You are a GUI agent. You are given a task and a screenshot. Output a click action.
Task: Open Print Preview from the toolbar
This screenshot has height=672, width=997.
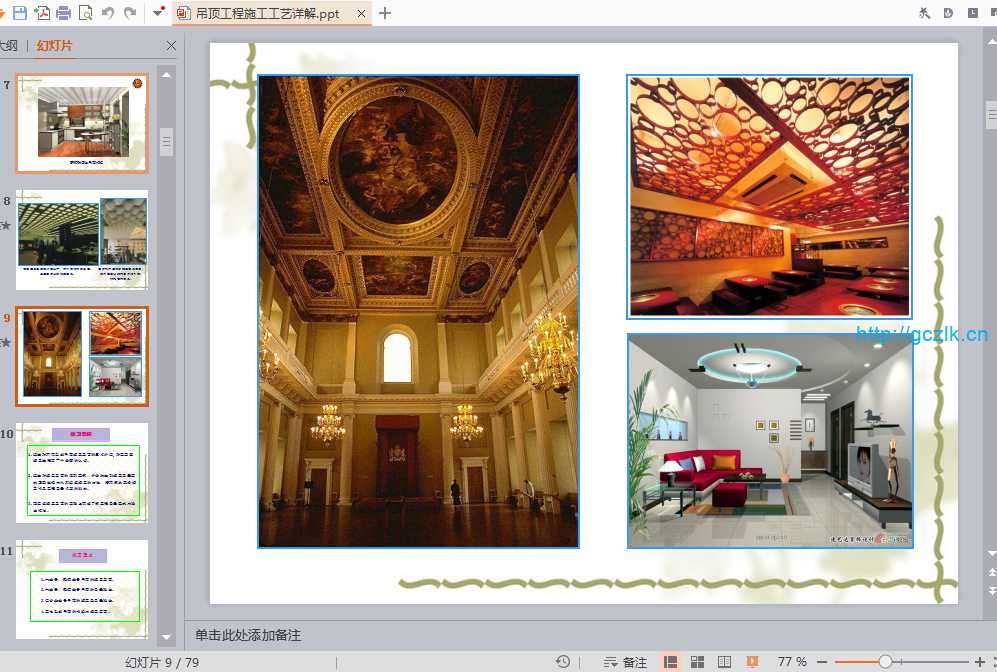(85, 13)
